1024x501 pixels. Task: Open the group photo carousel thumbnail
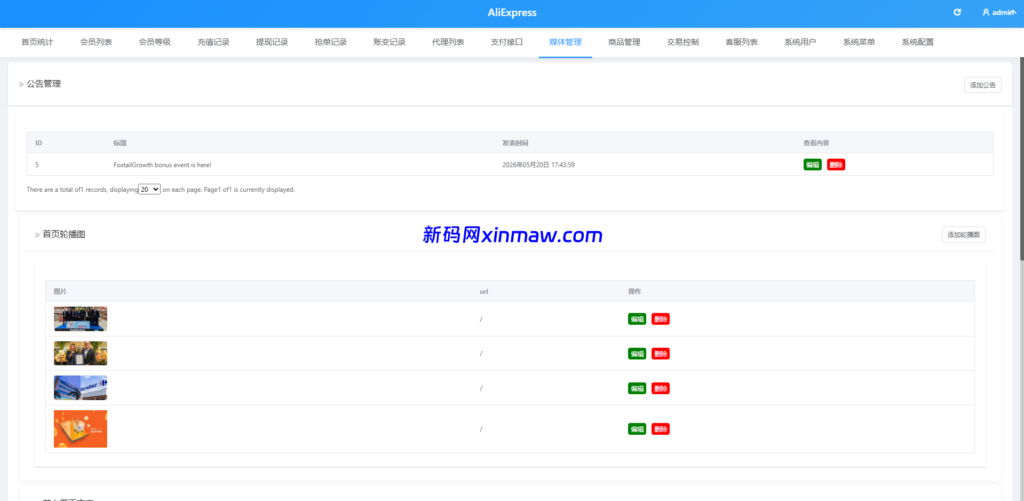(x=80, y=319)
